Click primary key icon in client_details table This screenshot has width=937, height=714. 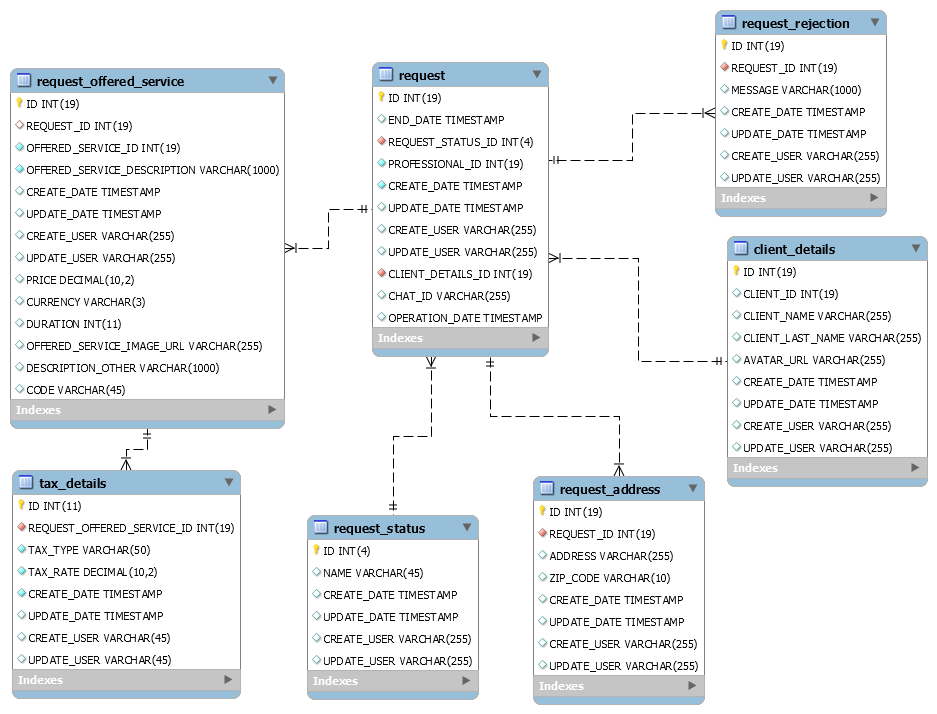736,272
